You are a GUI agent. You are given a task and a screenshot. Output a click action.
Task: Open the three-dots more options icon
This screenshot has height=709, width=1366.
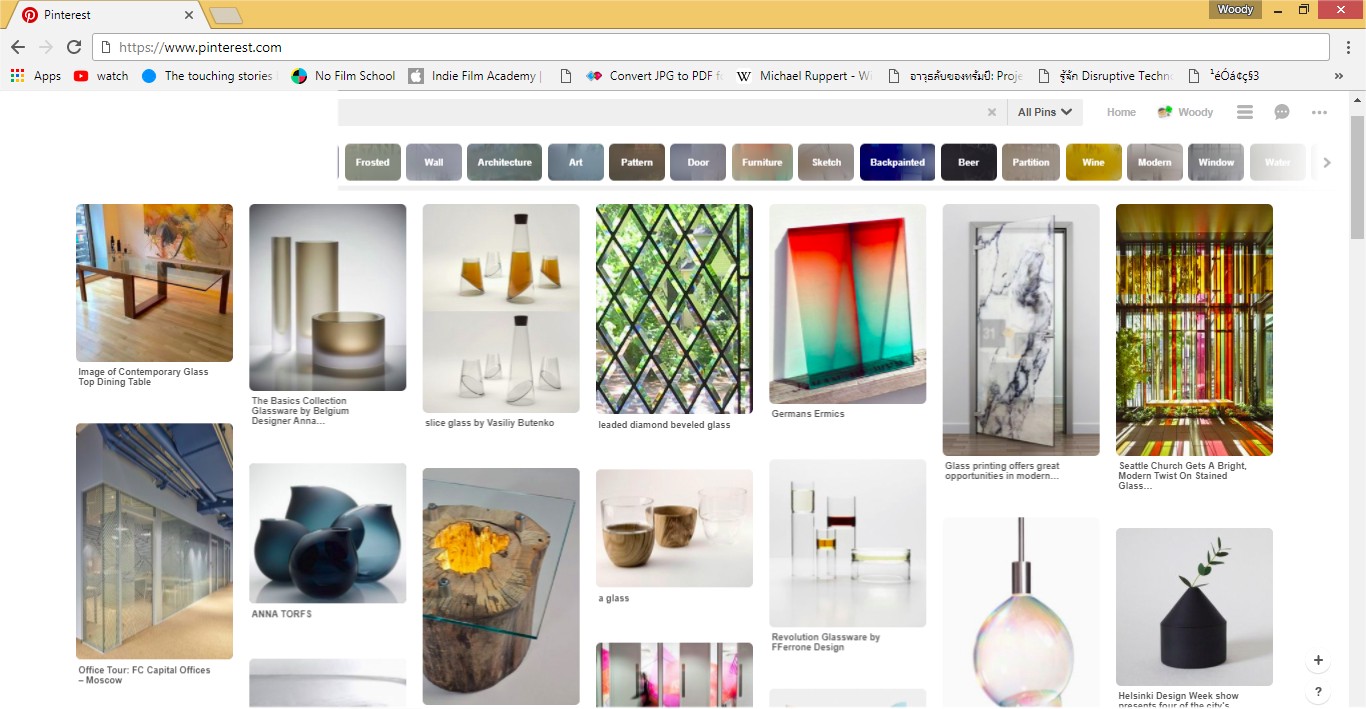pyautogui.click(x=1319, y=112)
